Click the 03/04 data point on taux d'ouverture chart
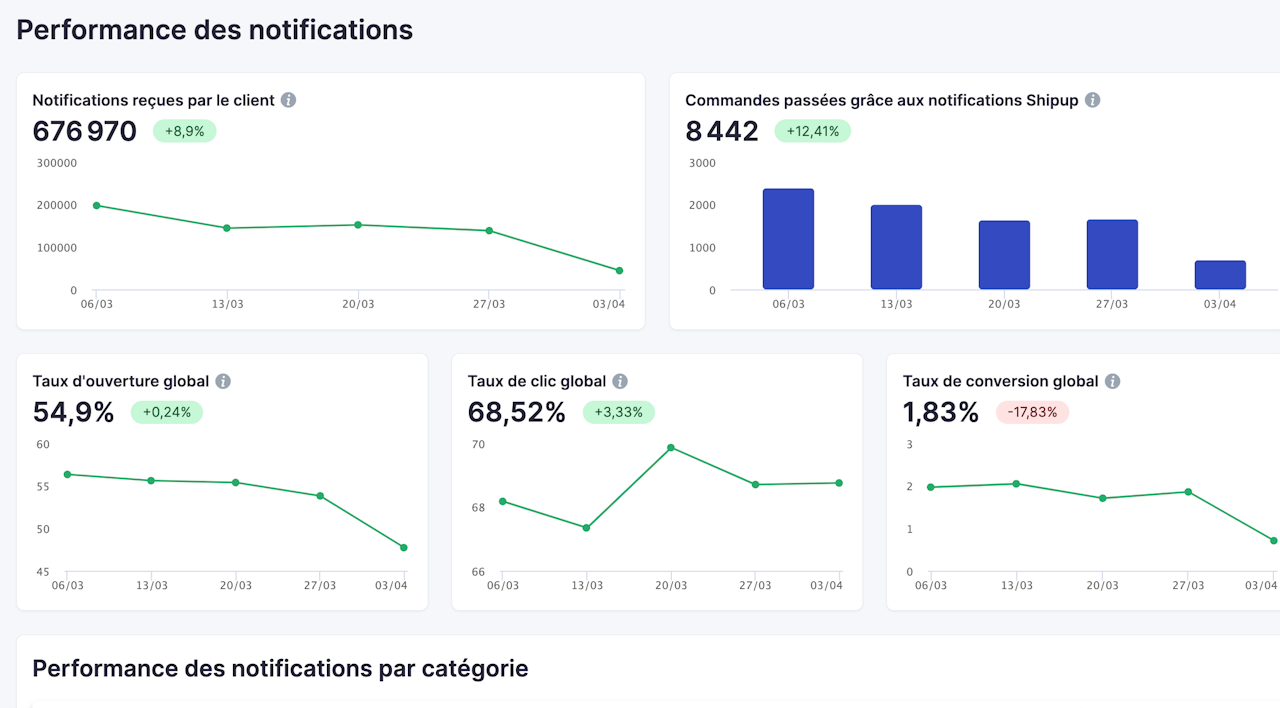 [404, 547]
